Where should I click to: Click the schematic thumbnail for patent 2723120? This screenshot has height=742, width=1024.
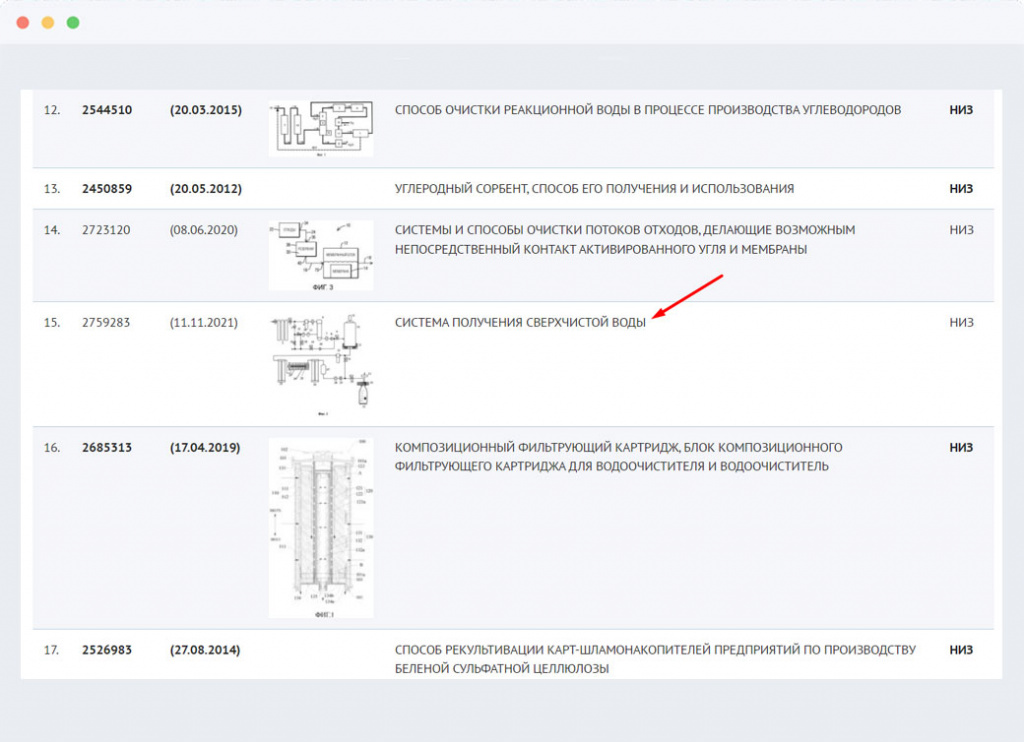point(320,255)
